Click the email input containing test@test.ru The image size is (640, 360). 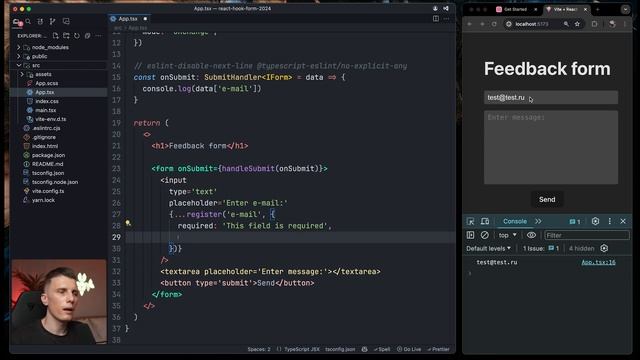click(x=551, y=98)
